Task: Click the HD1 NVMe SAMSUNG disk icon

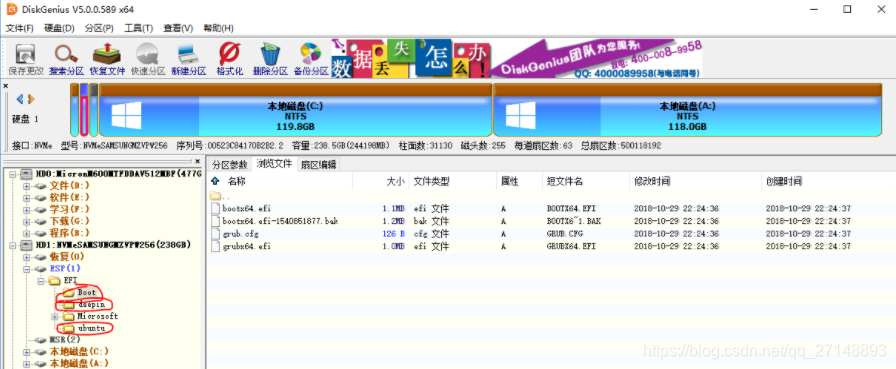Action: click(x=26, y=244)
